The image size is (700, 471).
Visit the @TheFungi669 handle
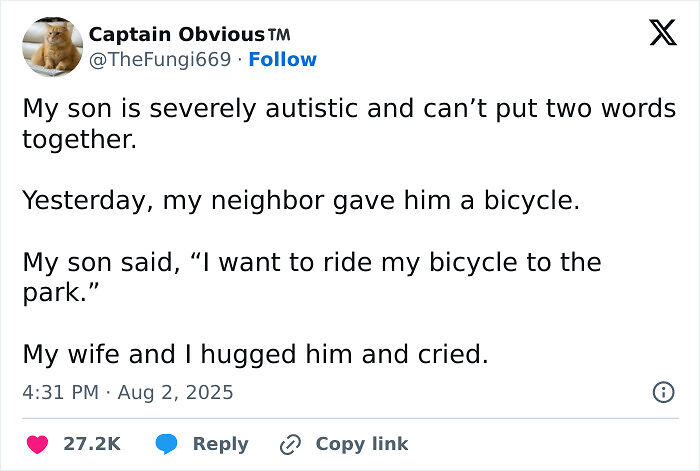162,60
